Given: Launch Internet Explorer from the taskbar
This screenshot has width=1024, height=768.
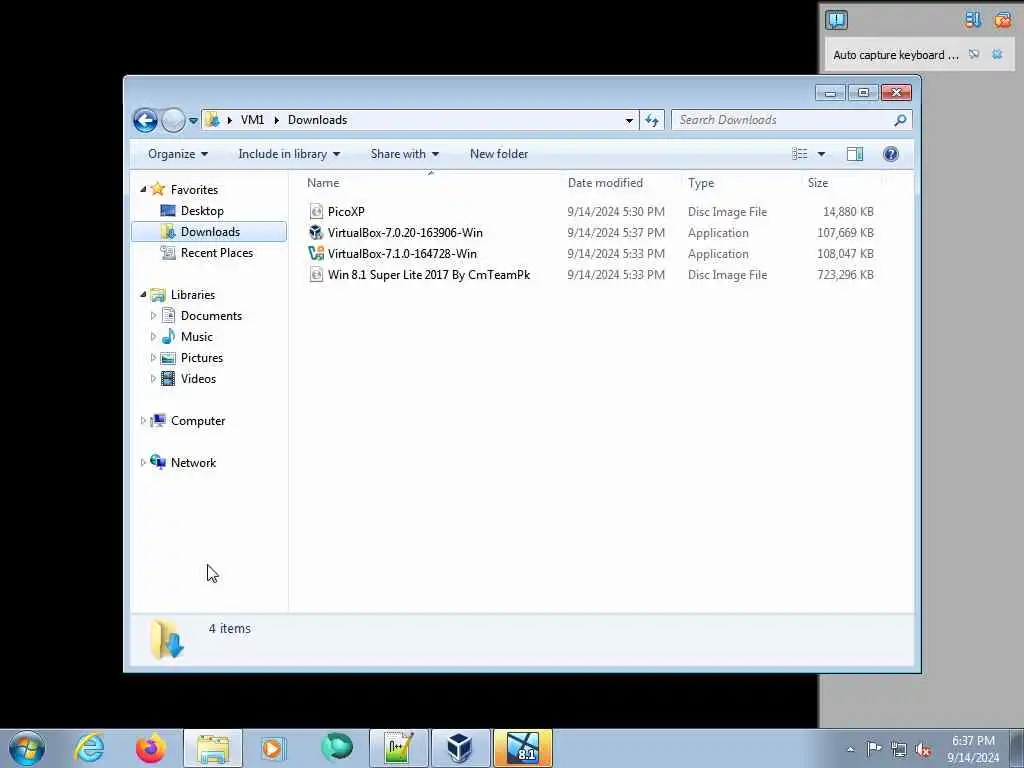Looking at the screenshot, I should [89, 748].
